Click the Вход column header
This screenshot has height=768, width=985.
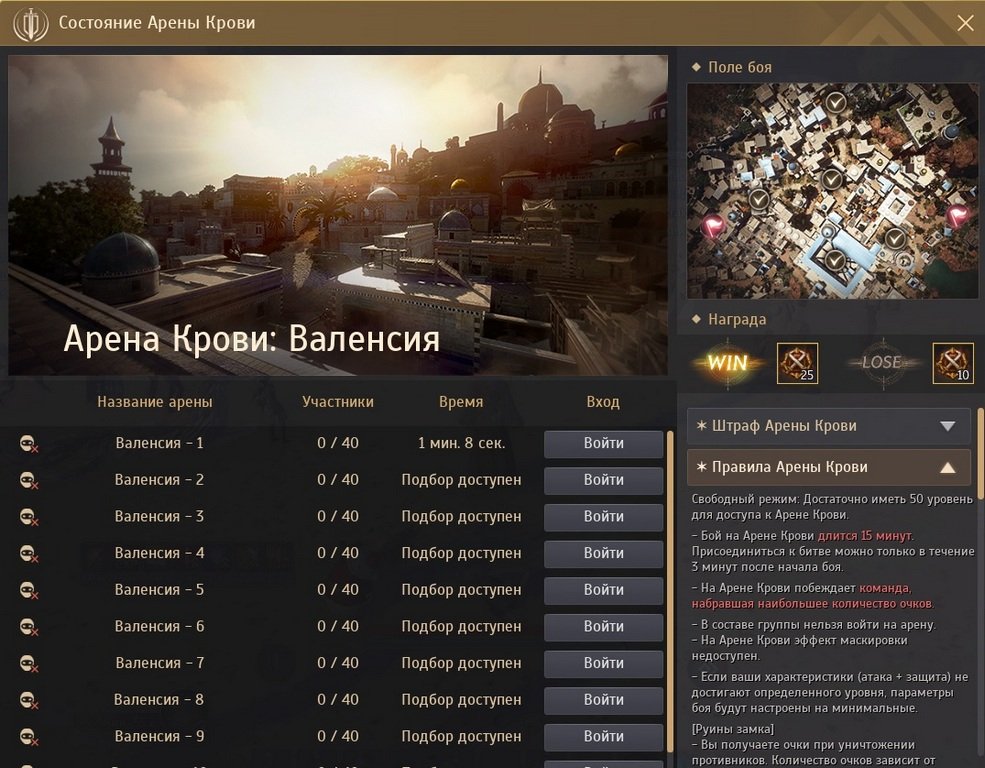pos(603,402)
